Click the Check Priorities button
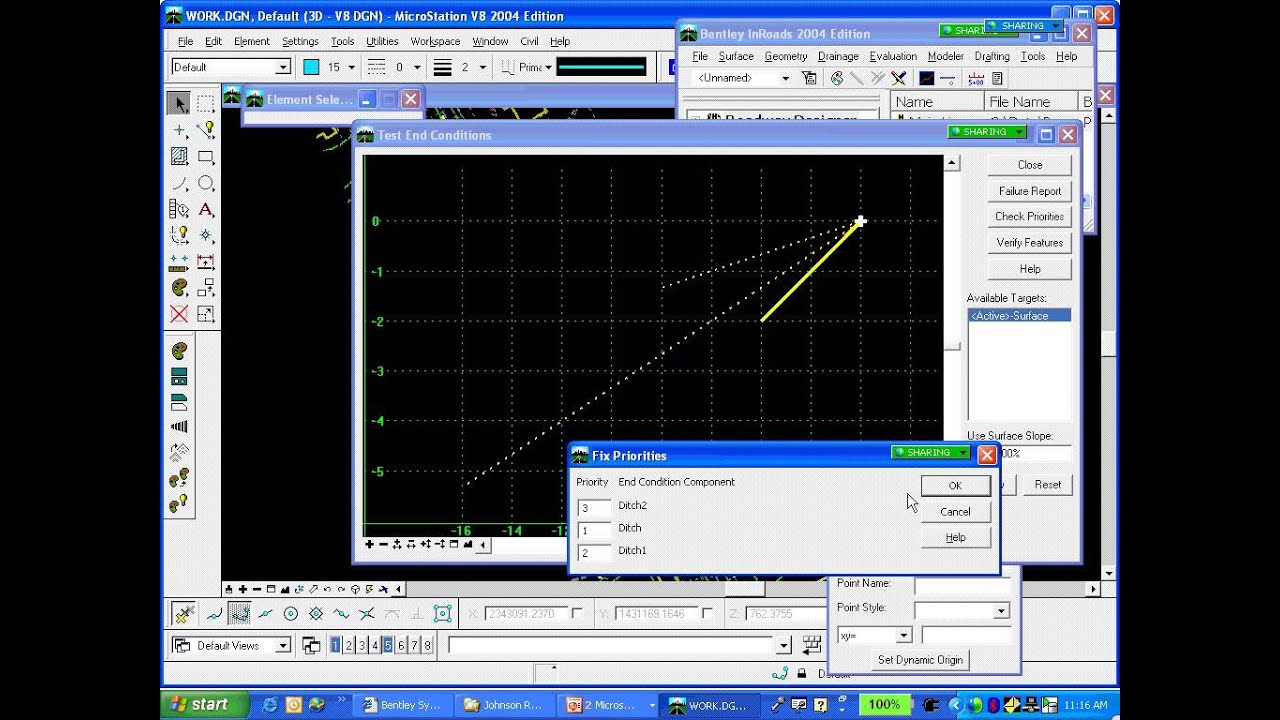The width and height of the screenshot is (1280, 720). (1030, 217)
